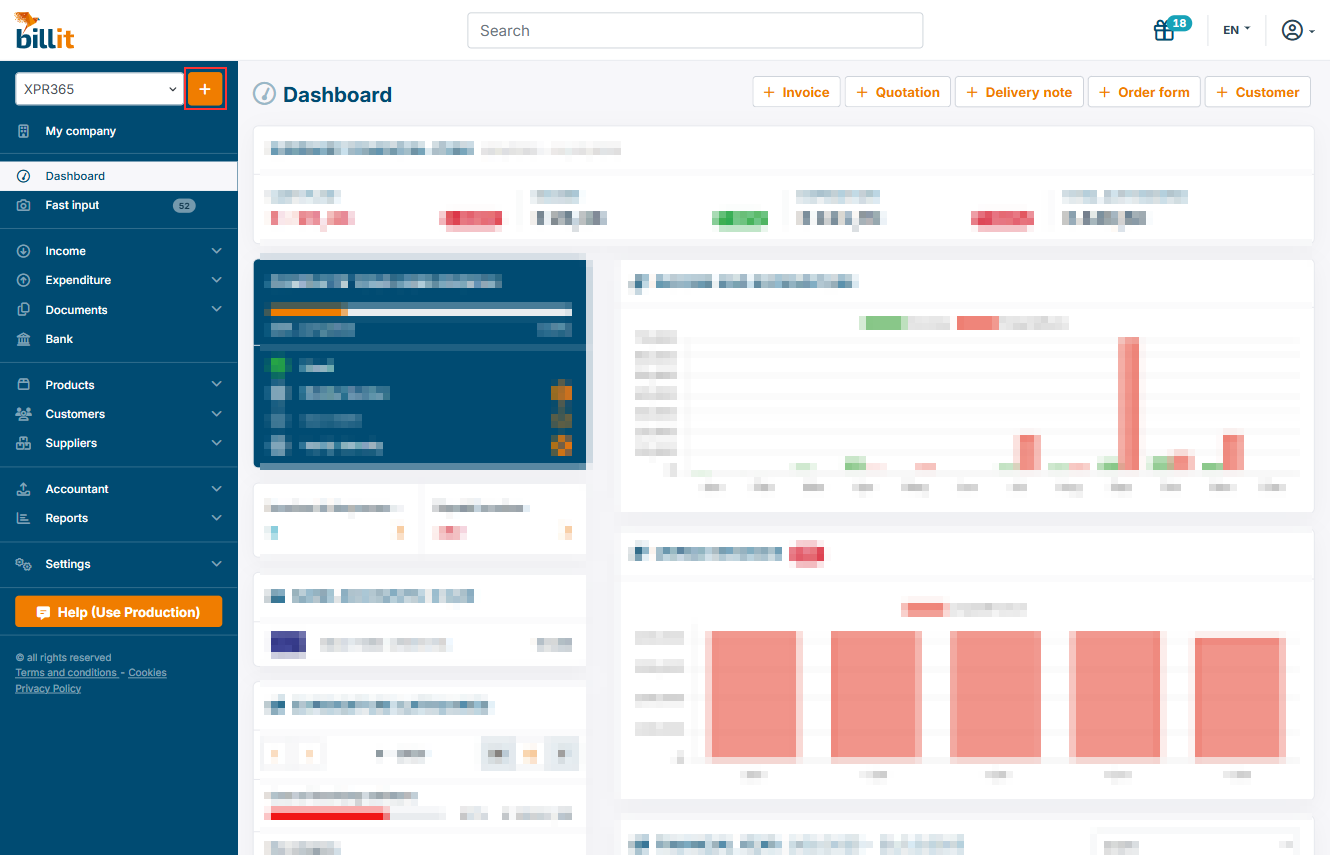Open the EN language dropdown
This screenshot has height=855, width=1330.
point(1236,30)
